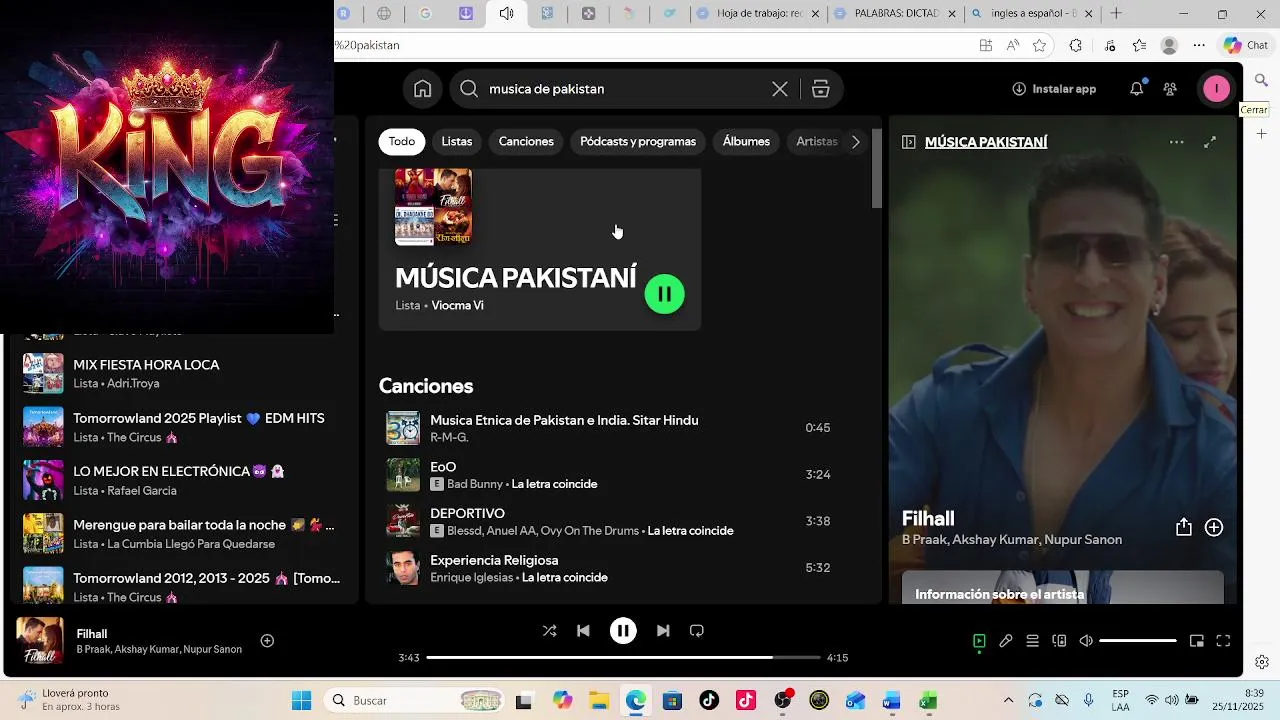Open notifications bell icon

1136,89
